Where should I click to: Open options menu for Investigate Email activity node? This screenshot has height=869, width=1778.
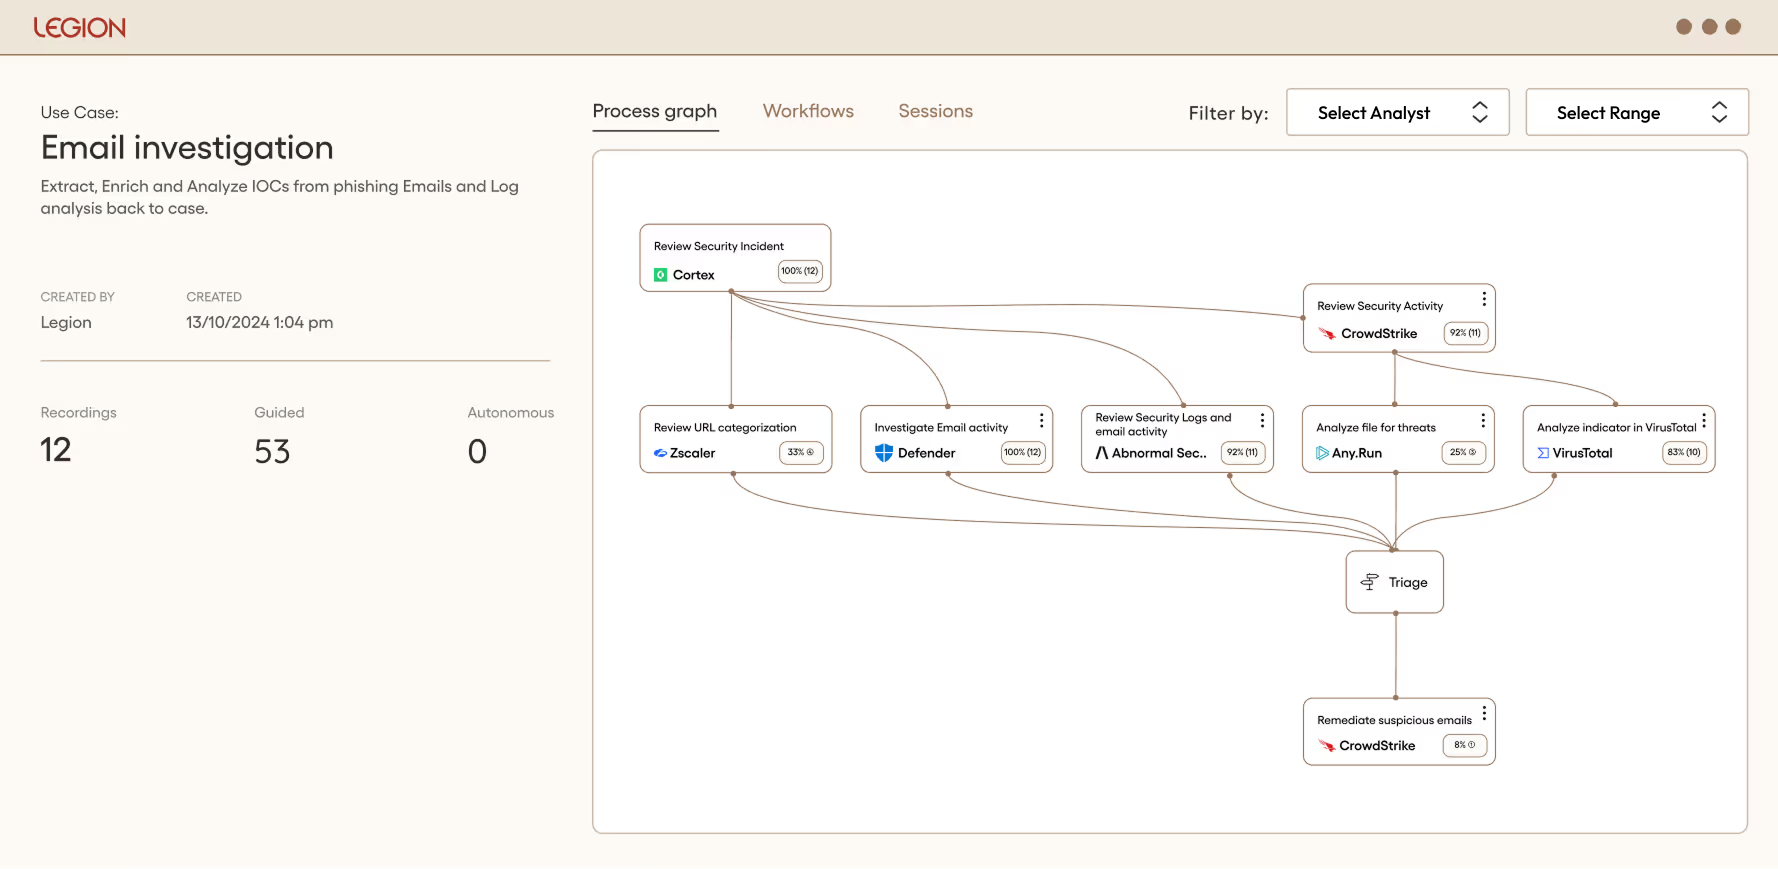tap(1042, 421)
